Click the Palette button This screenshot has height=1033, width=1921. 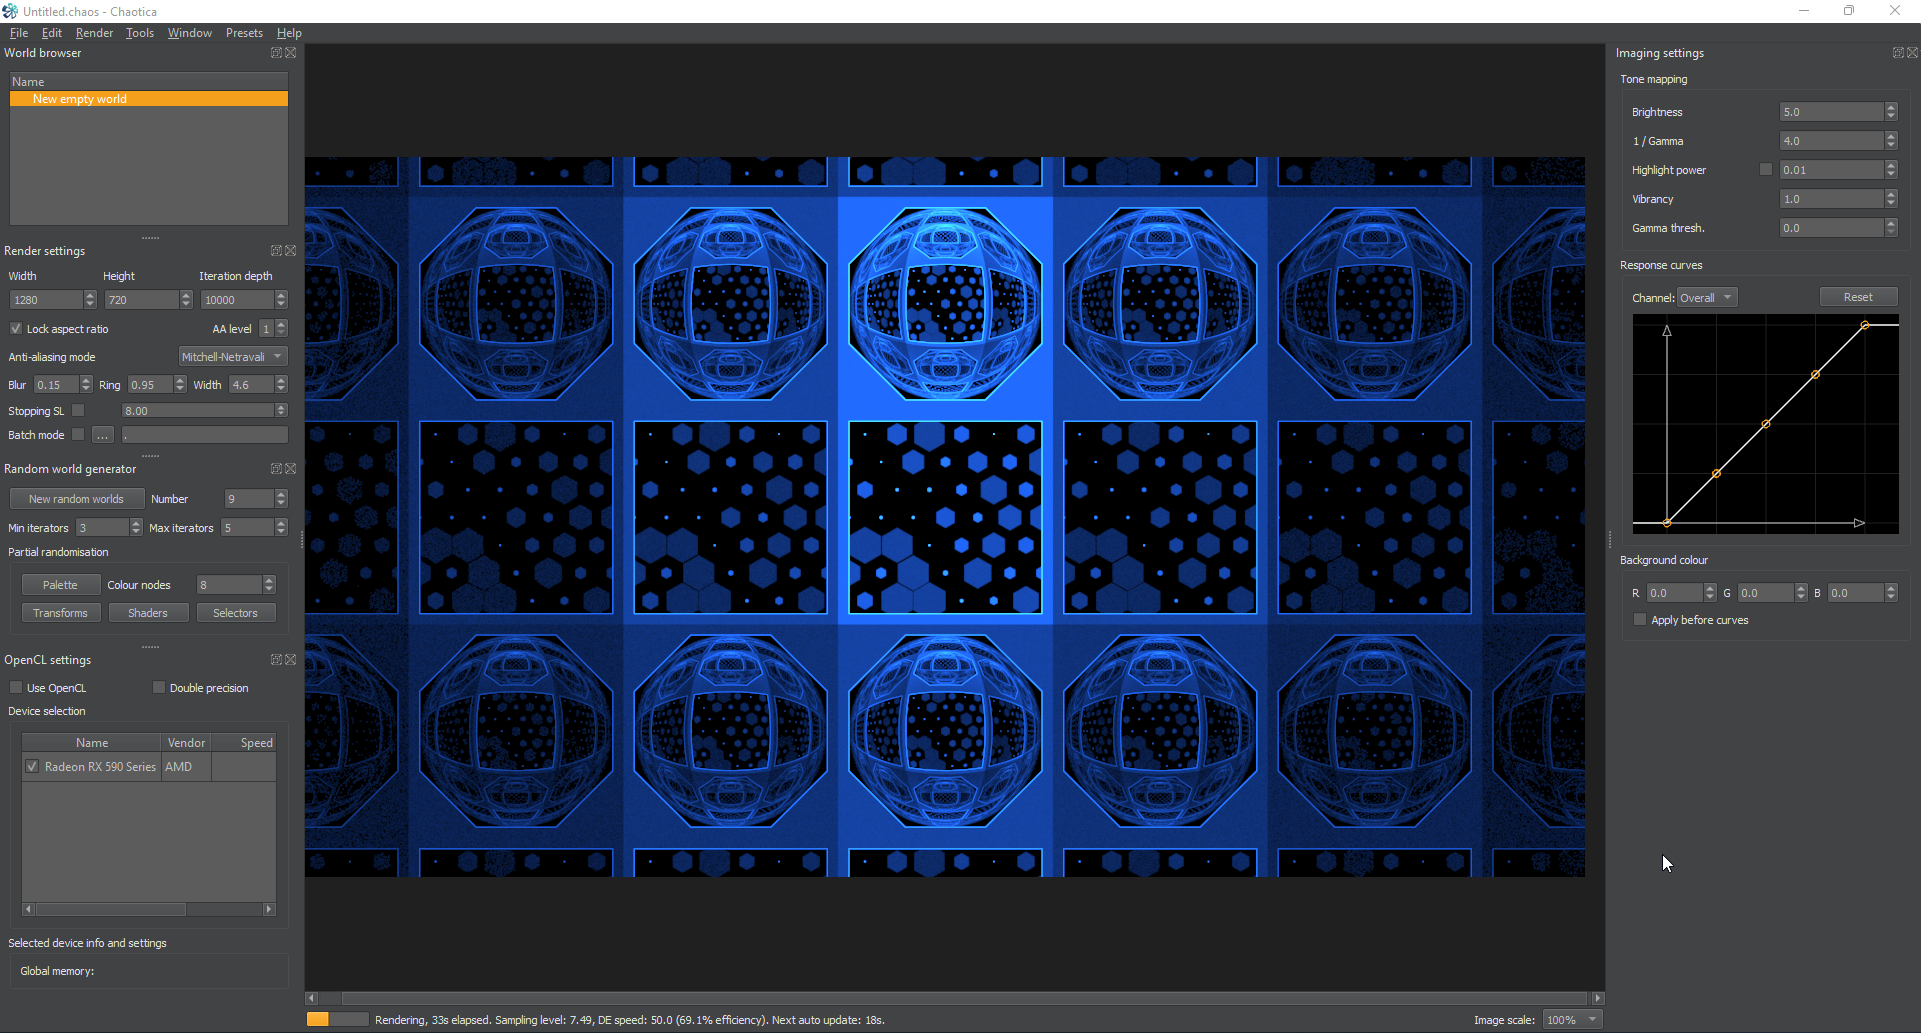pyautogui.click(x=60, y=585)
